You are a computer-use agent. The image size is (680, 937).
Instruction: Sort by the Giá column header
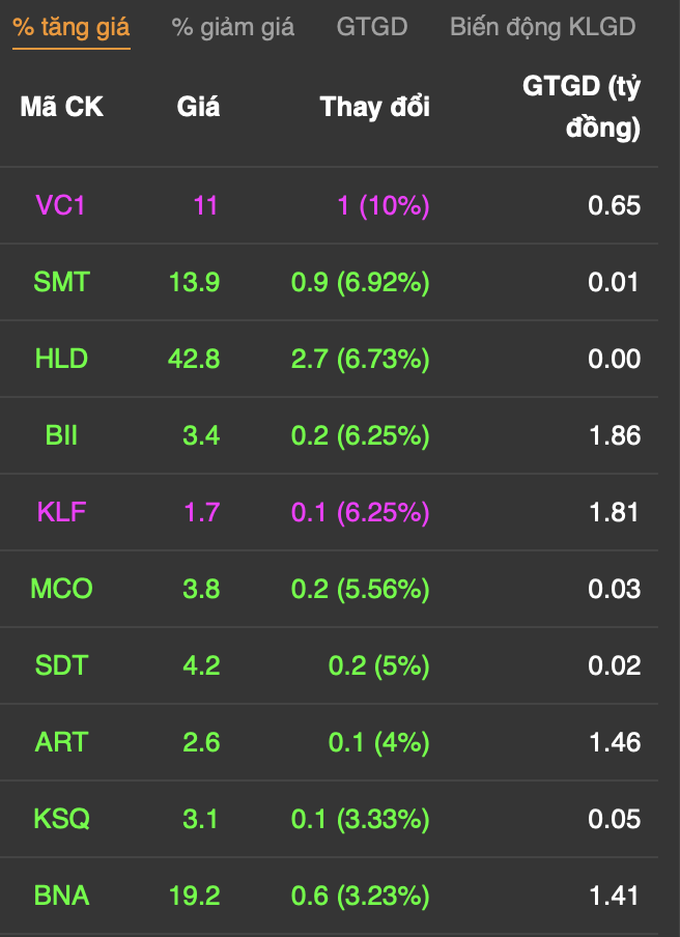pos(198,107)
